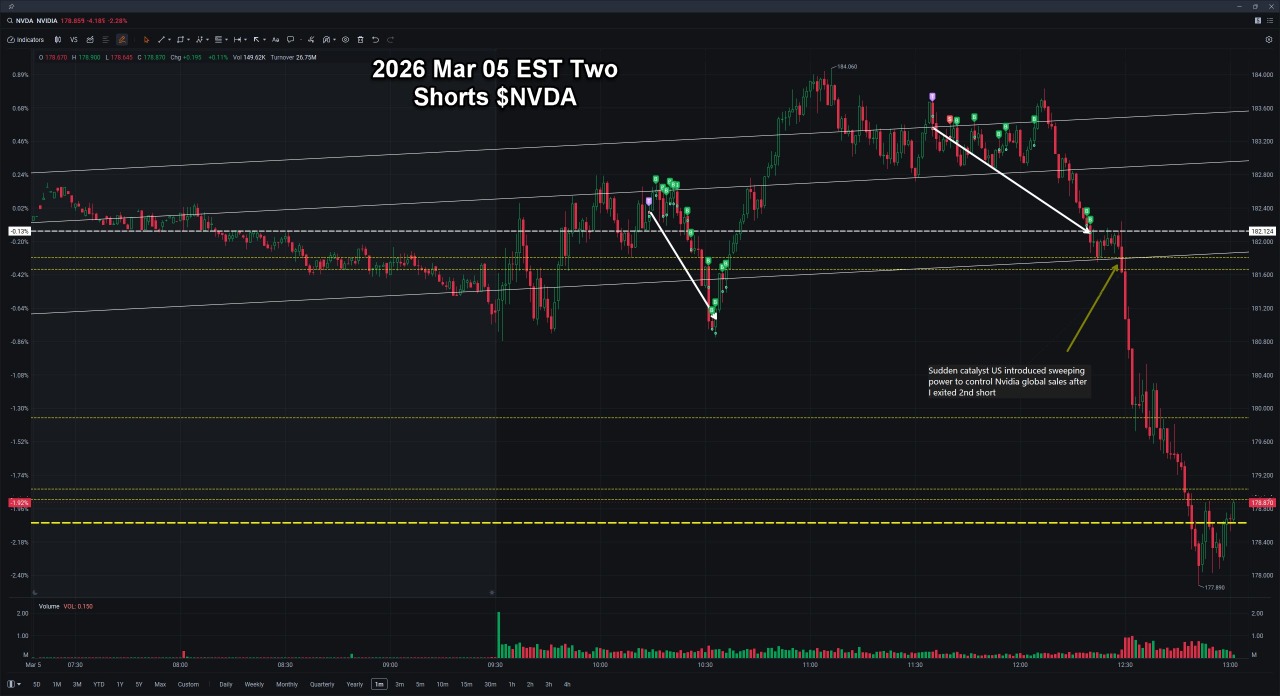Screen dimensions: 1280x696
Task: Select the 5D range
Action: pyautogui.click(x=37, y=684)
